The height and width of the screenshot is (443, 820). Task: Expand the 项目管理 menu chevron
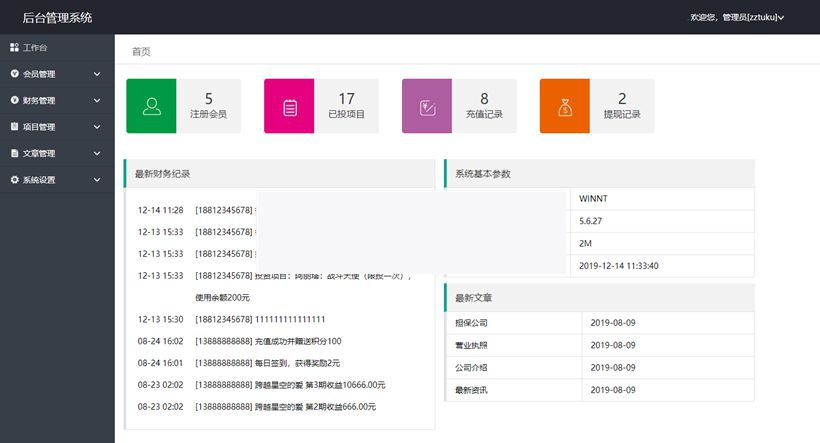(x=97, y=127)
